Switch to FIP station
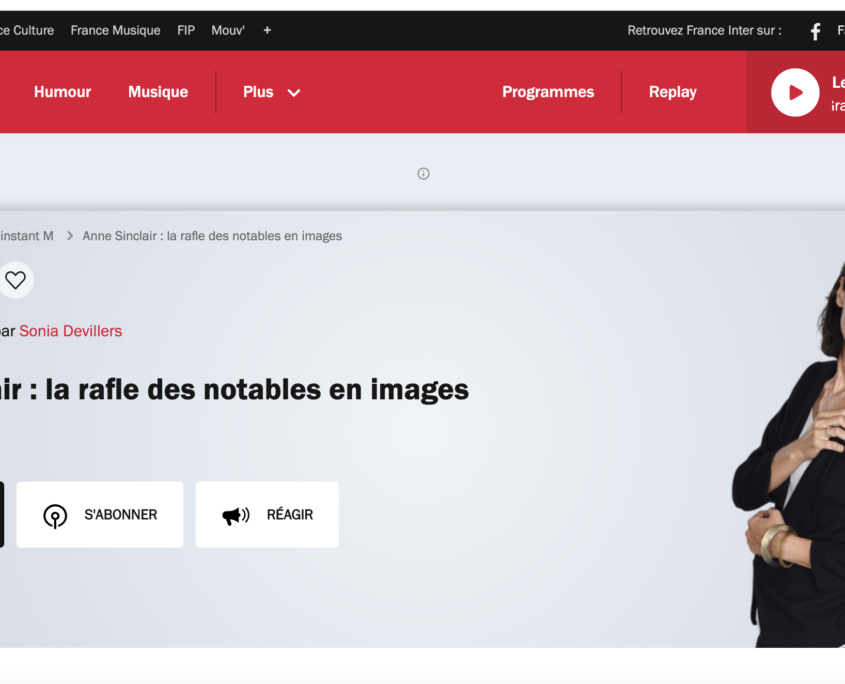This screenshot has width=845, height=684. [186, 30]
